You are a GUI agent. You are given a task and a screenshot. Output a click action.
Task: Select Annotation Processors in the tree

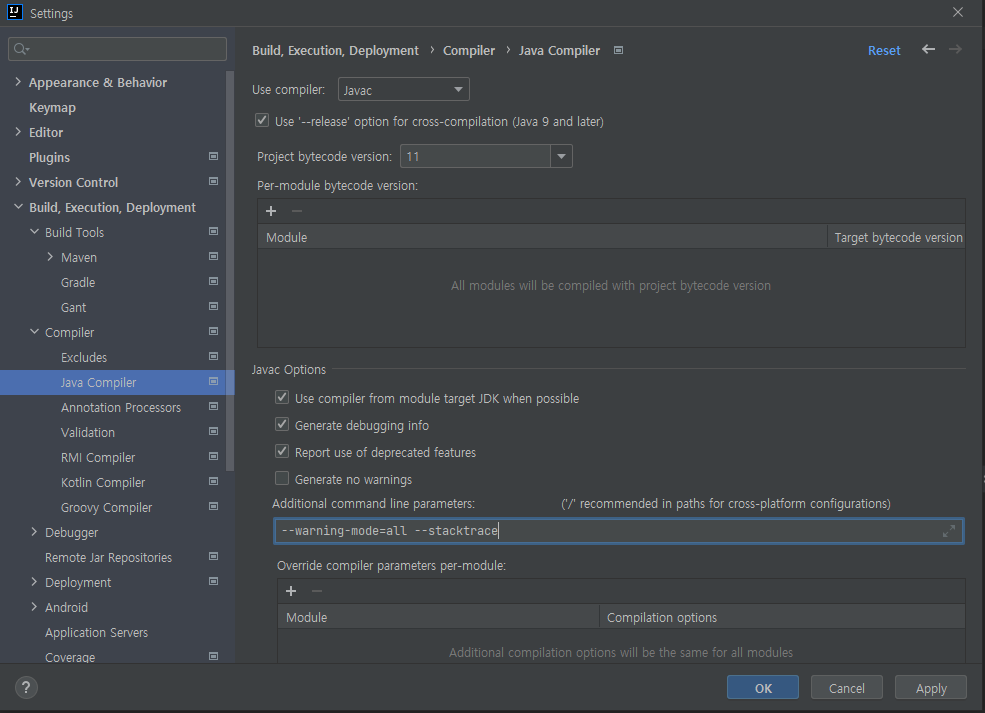pos(121,408)
